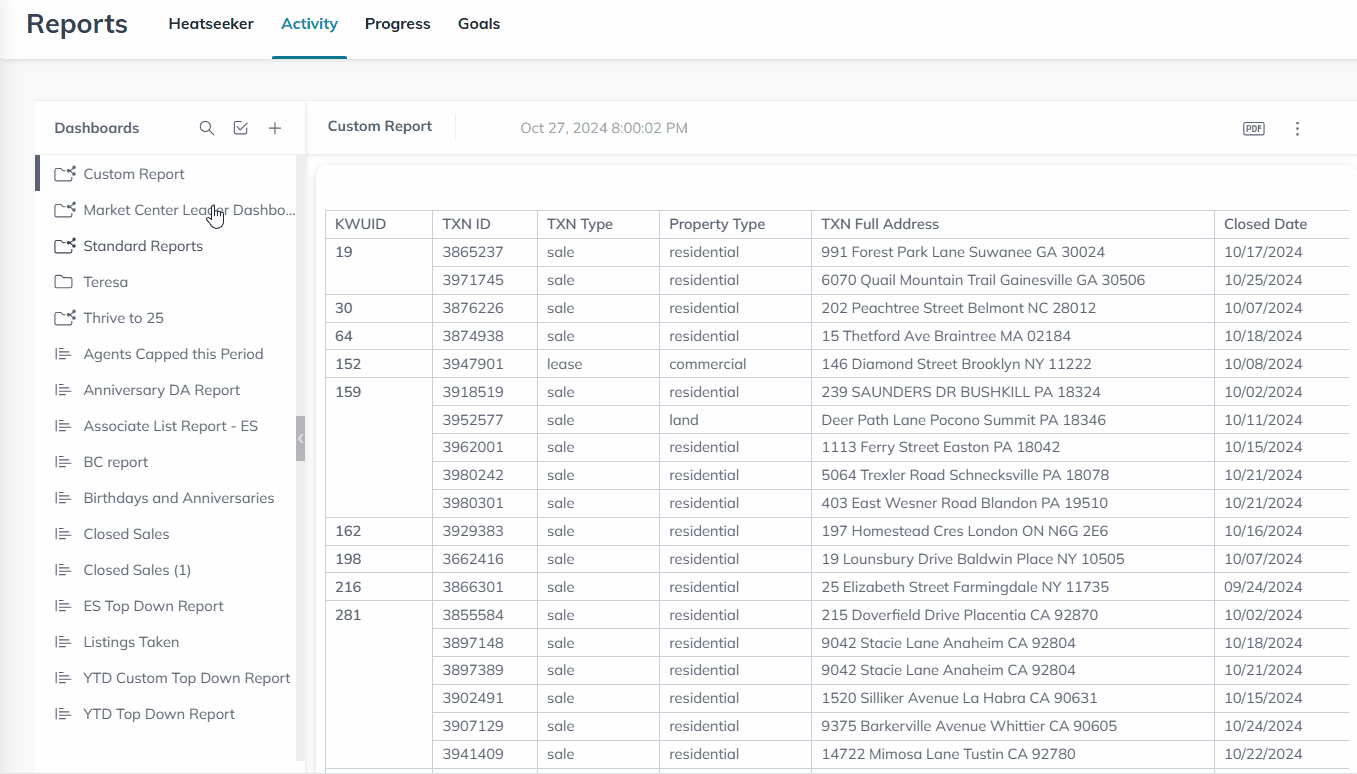Click the Teresa folder icon
The image size is (1357, 774).
pyautogui.click(x=64, y=282)
